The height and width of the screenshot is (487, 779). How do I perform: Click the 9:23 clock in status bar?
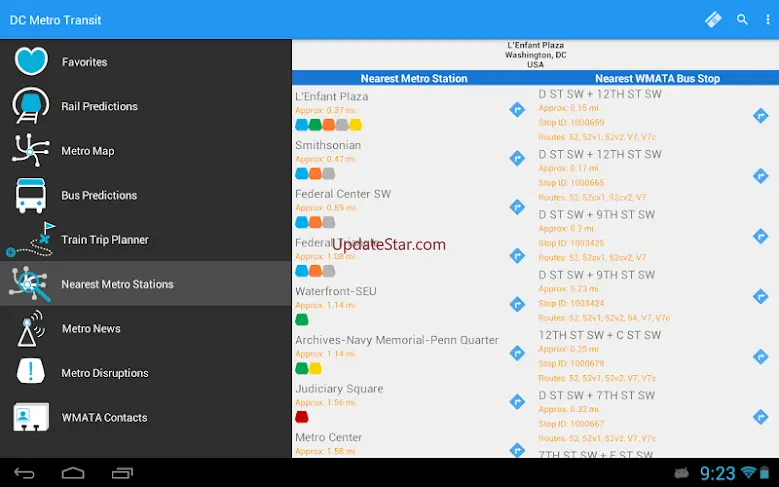717,473
